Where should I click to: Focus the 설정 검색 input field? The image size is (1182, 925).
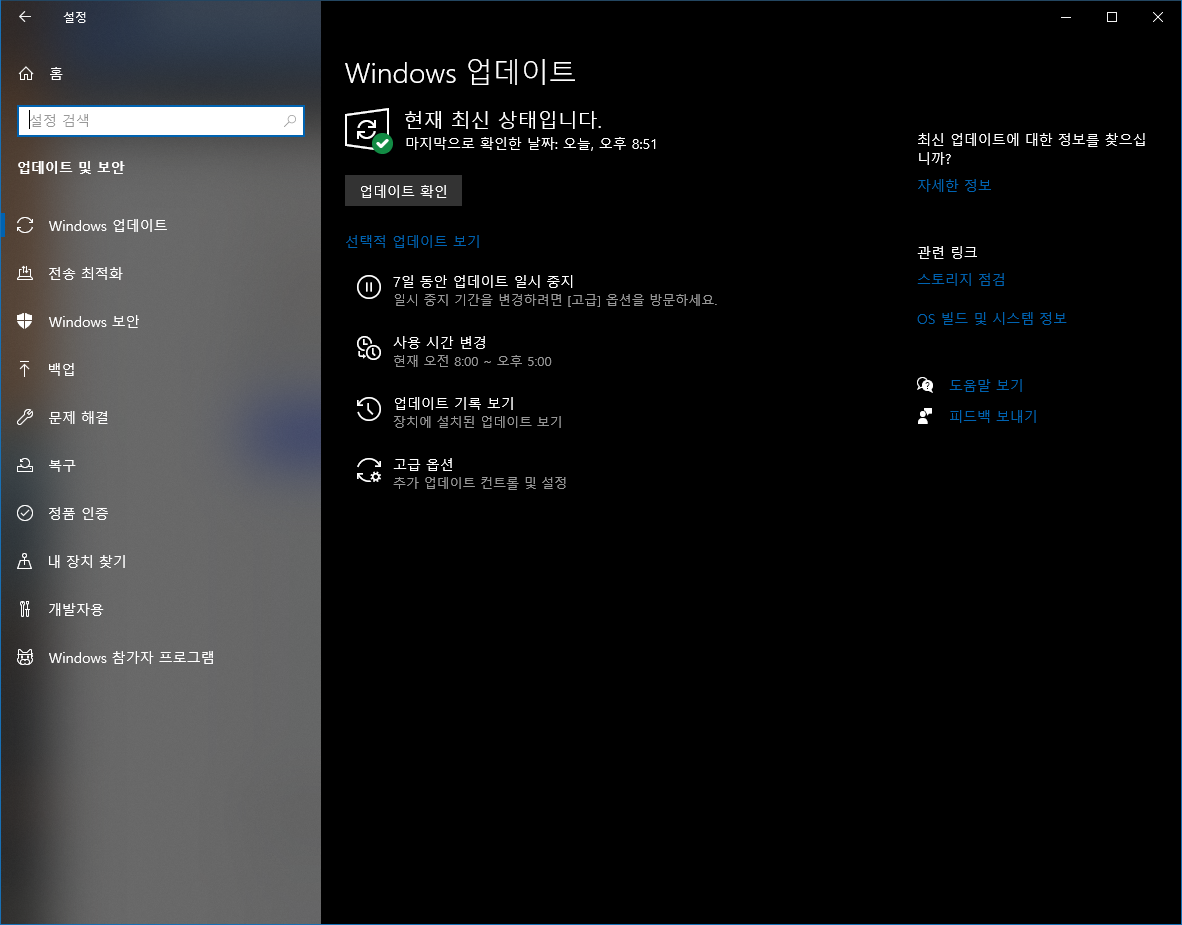coord(161,121)
